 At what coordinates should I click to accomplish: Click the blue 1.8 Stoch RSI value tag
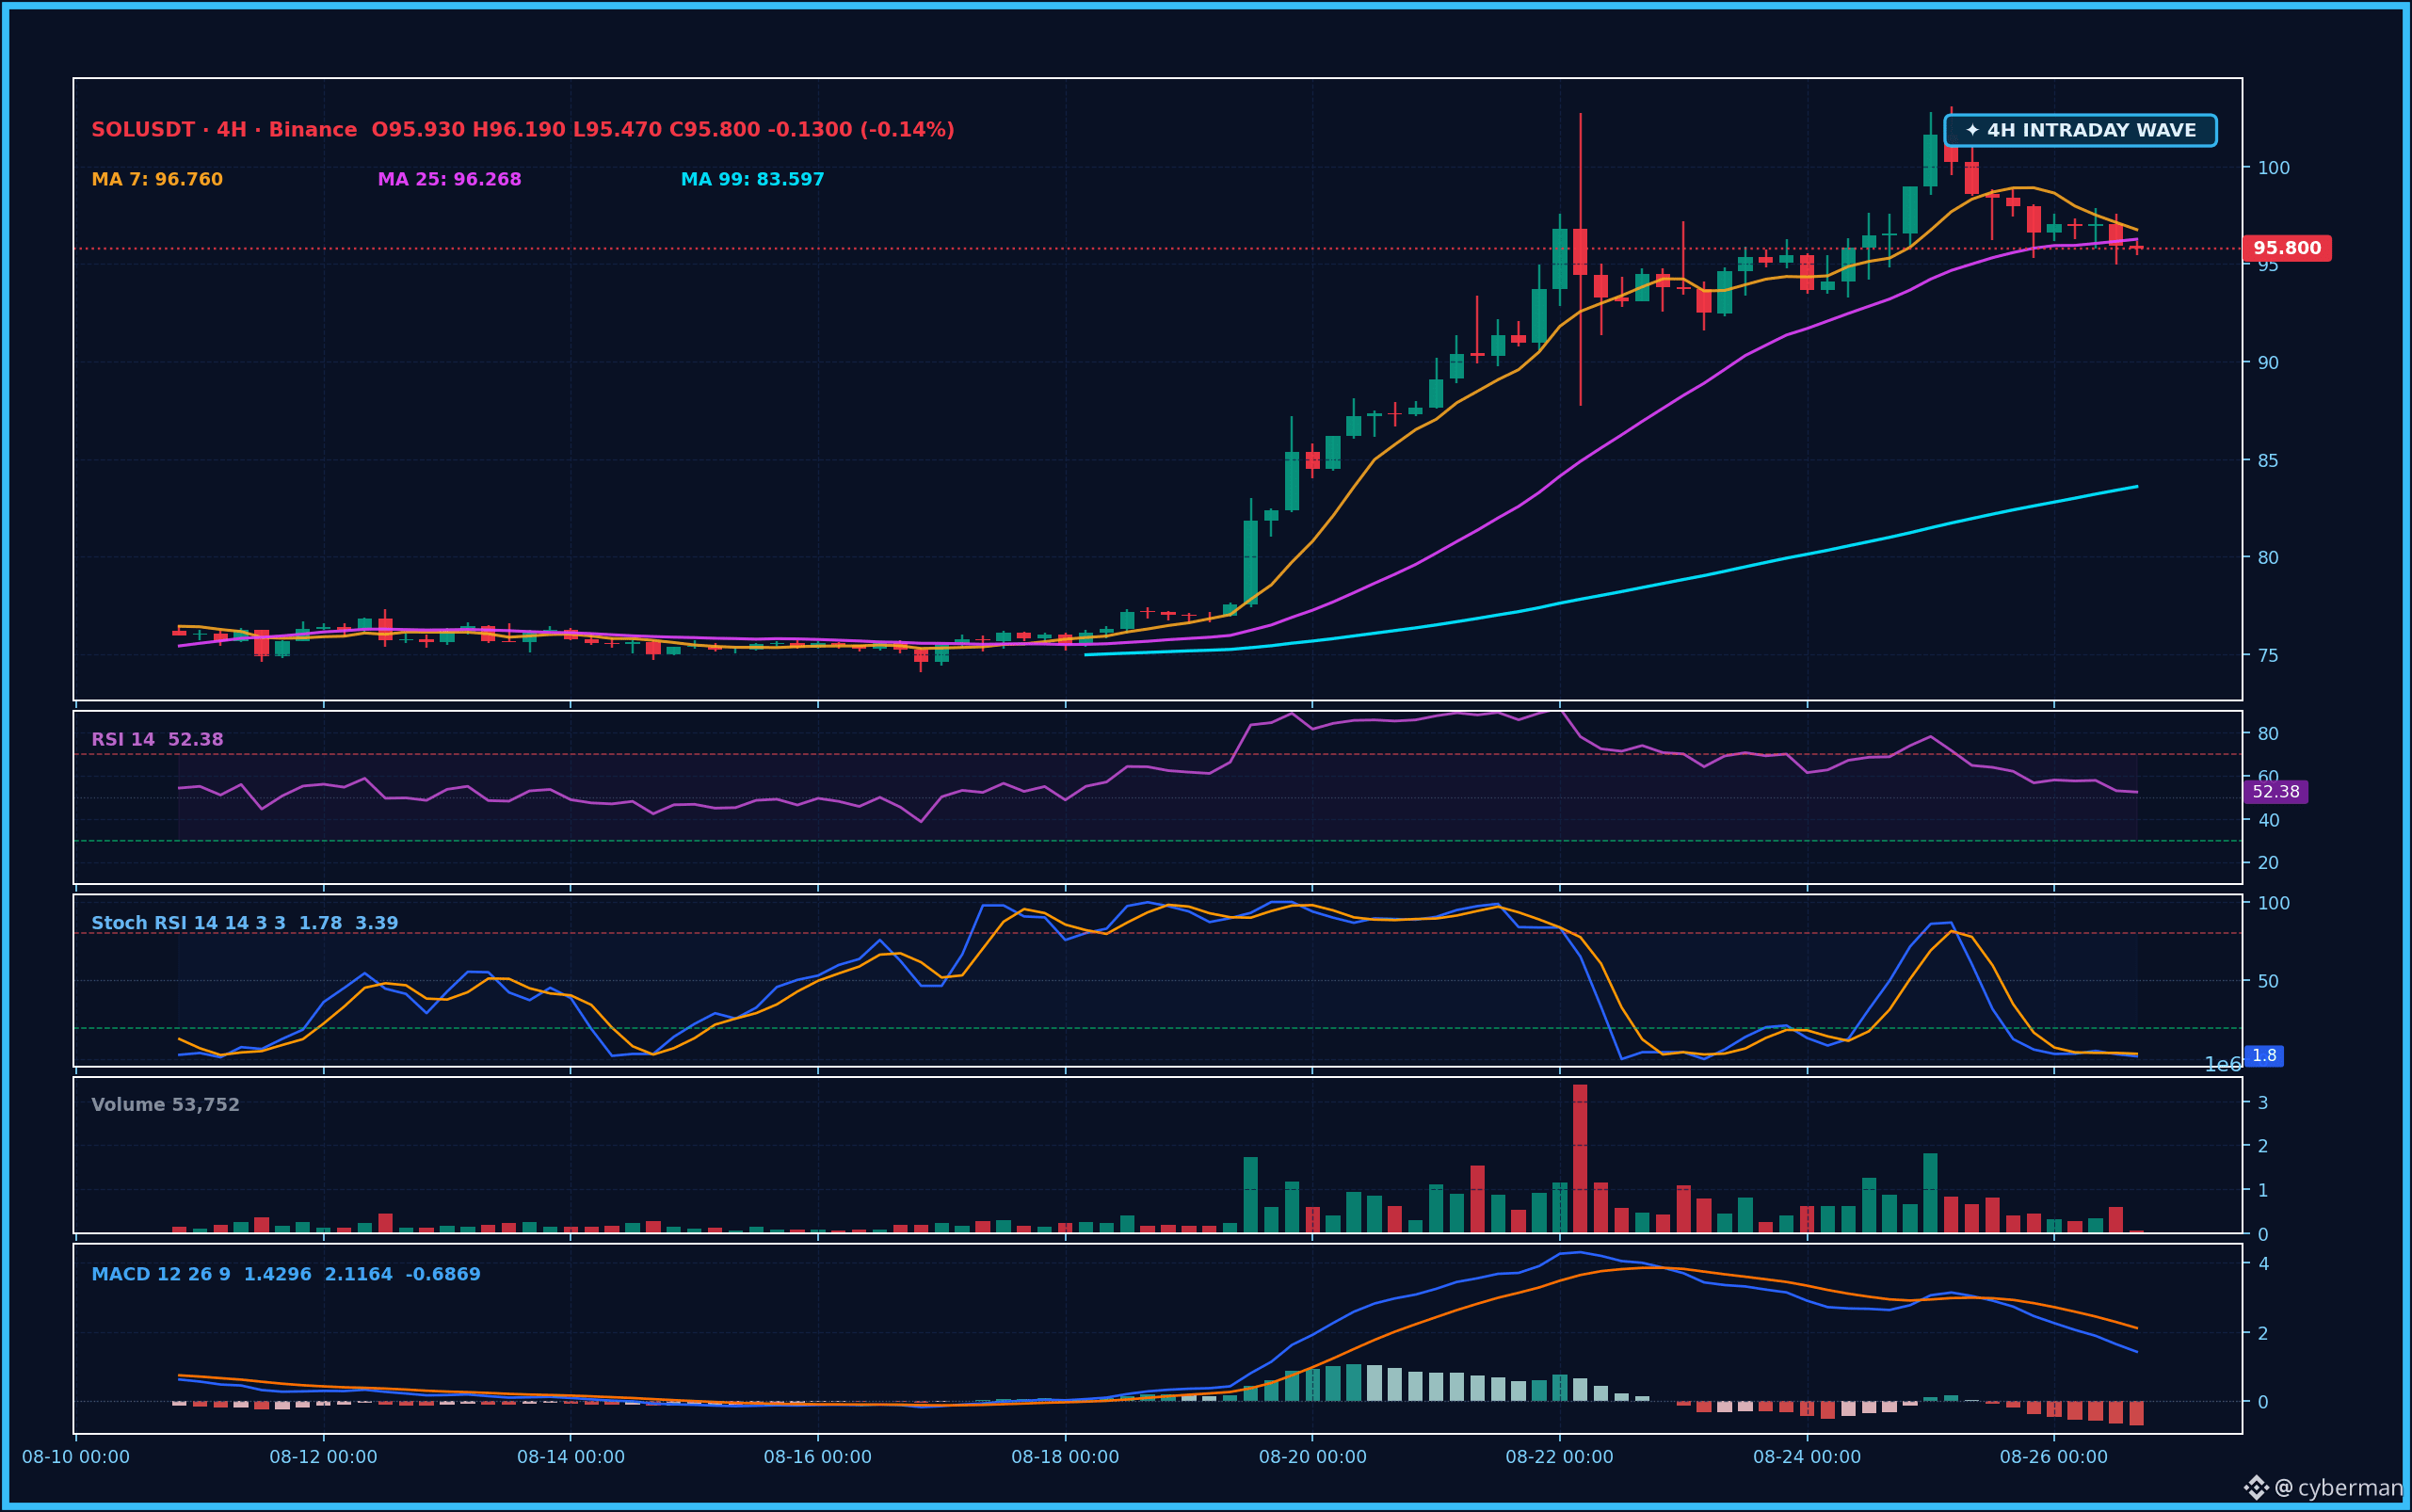tap(2264, 1056)
